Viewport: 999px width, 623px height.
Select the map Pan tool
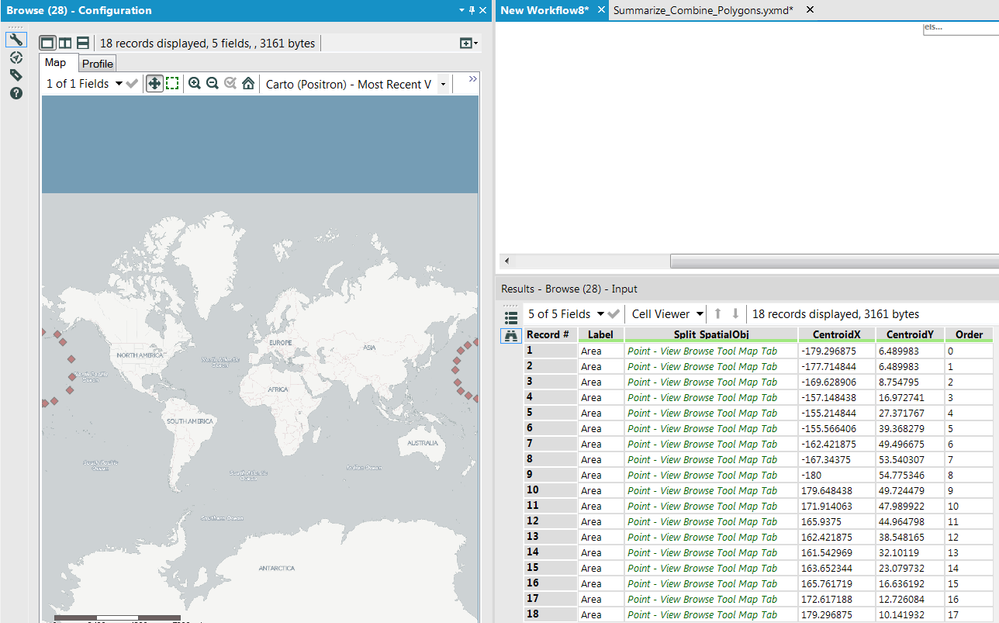[x=154, y=83]
